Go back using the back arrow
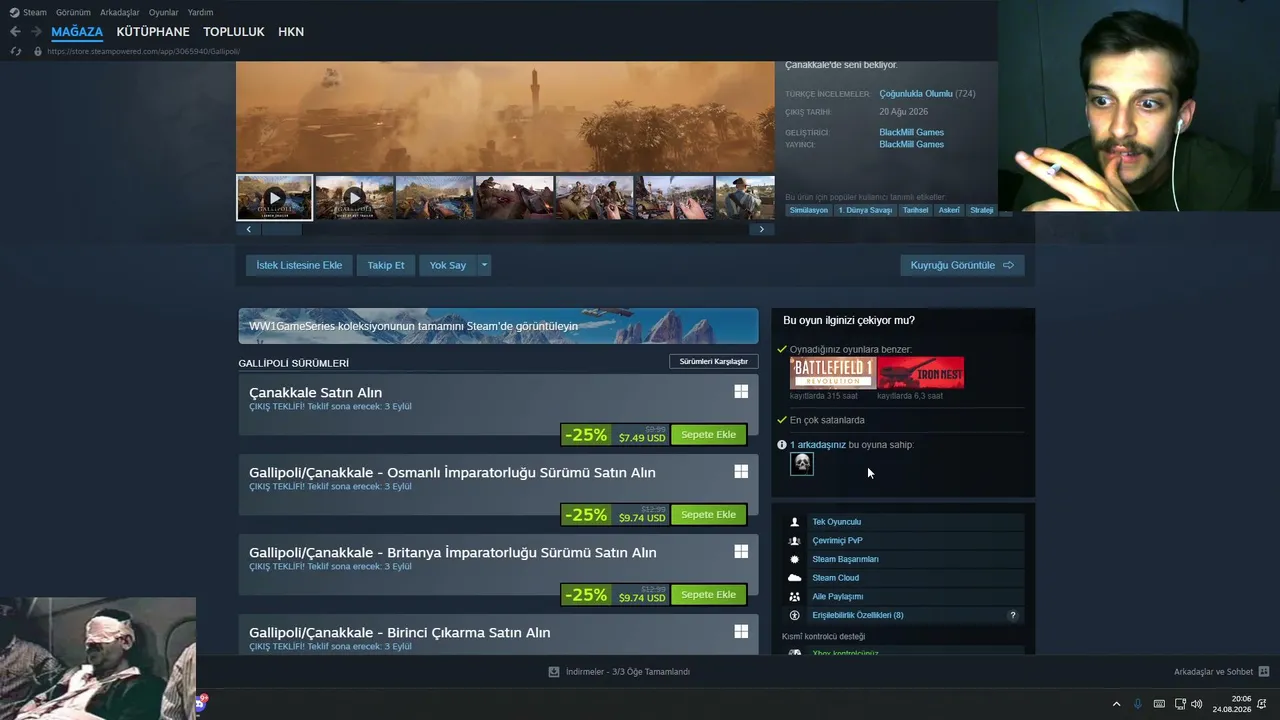The height and width of the screenshot is (720, 1280). point(15,32)
